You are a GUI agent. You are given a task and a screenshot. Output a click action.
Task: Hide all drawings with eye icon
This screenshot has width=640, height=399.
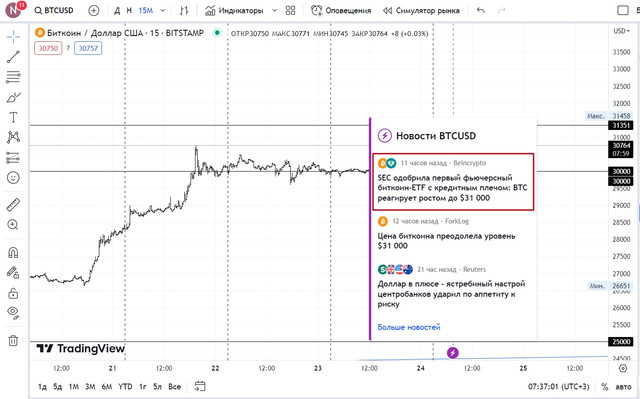pos(13,312)
